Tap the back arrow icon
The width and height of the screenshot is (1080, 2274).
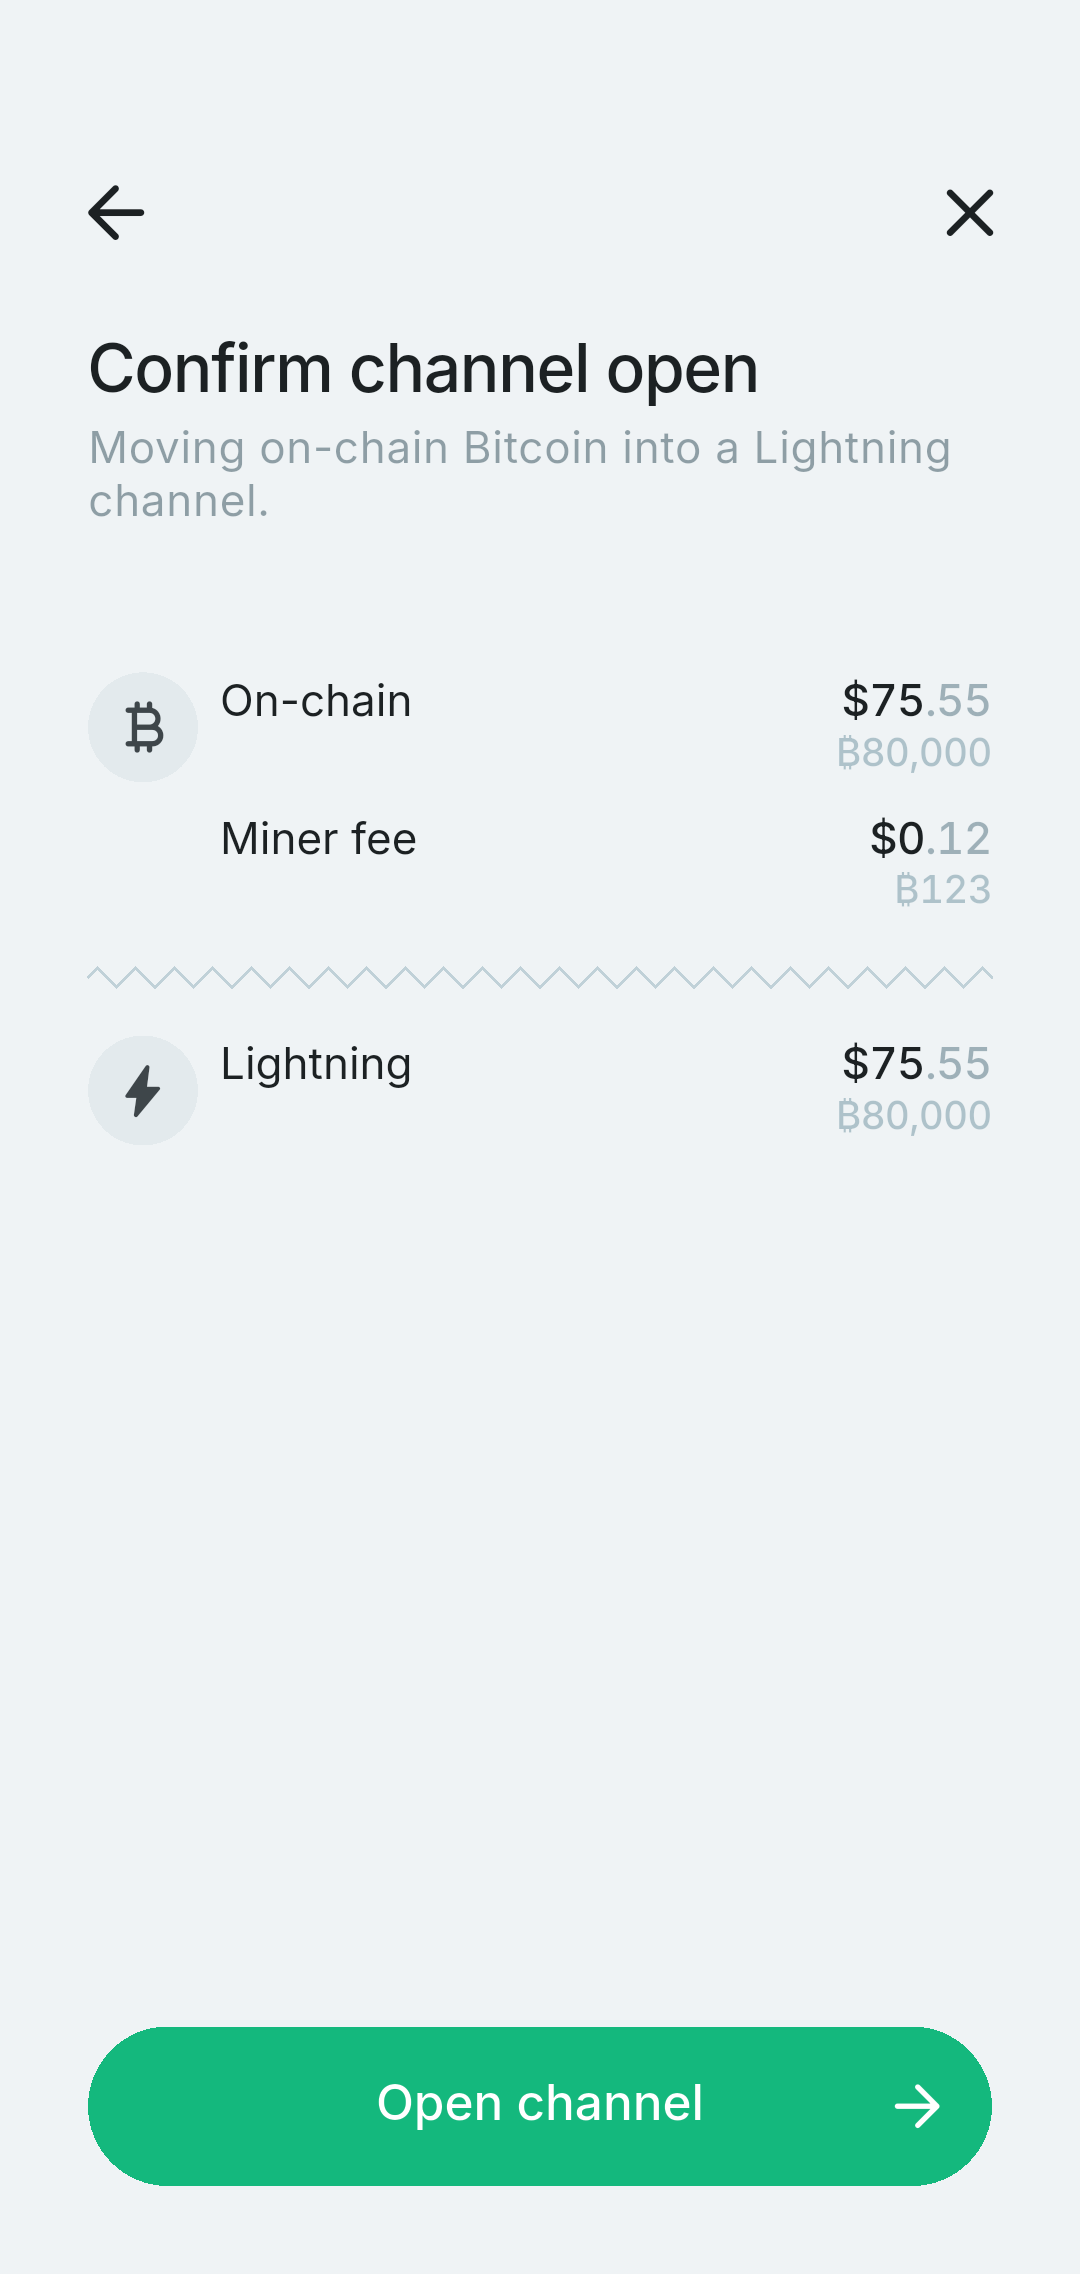point(116,213)
